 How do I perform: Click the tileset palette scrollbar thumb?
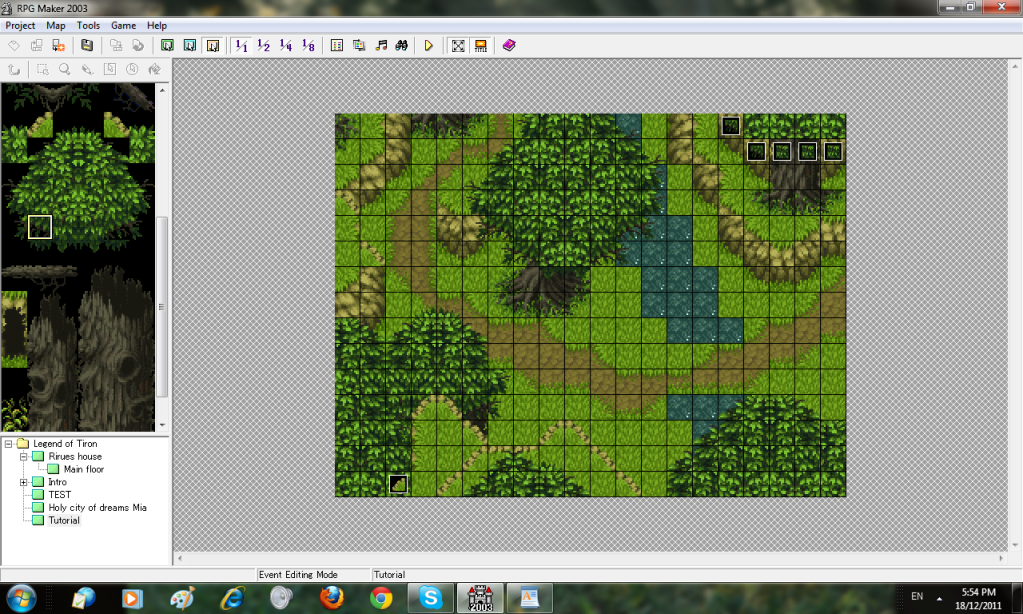click(x=162, y=306)
